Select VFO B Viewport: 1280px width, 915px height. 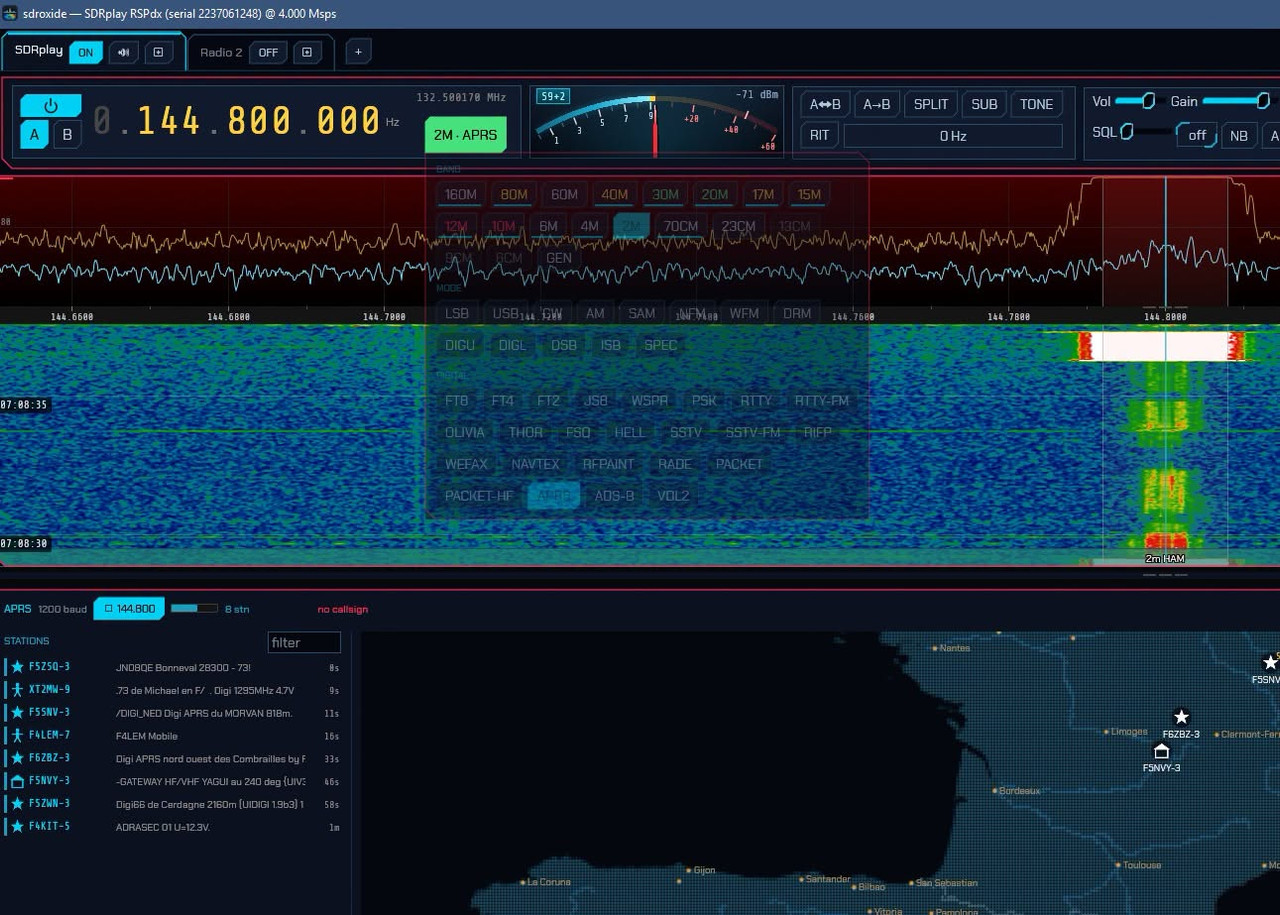pos(67,135)
